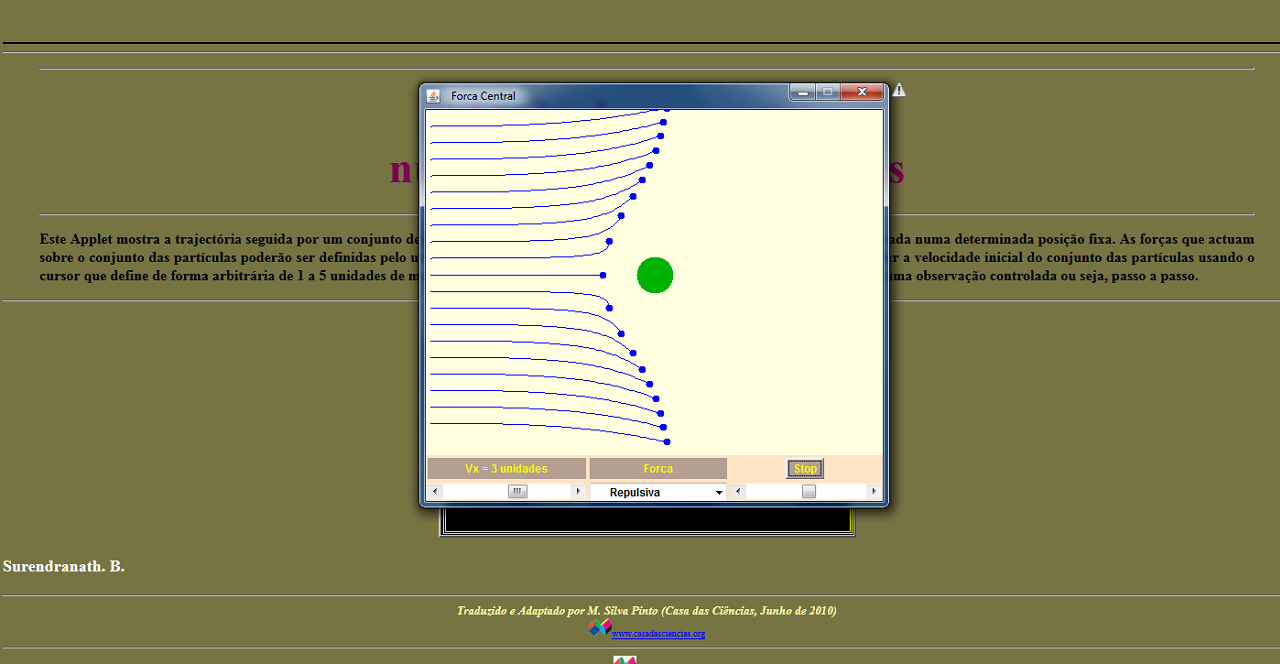Minimize the Forca Central window
Viewport: 1280px width, 664px height.
803,92
